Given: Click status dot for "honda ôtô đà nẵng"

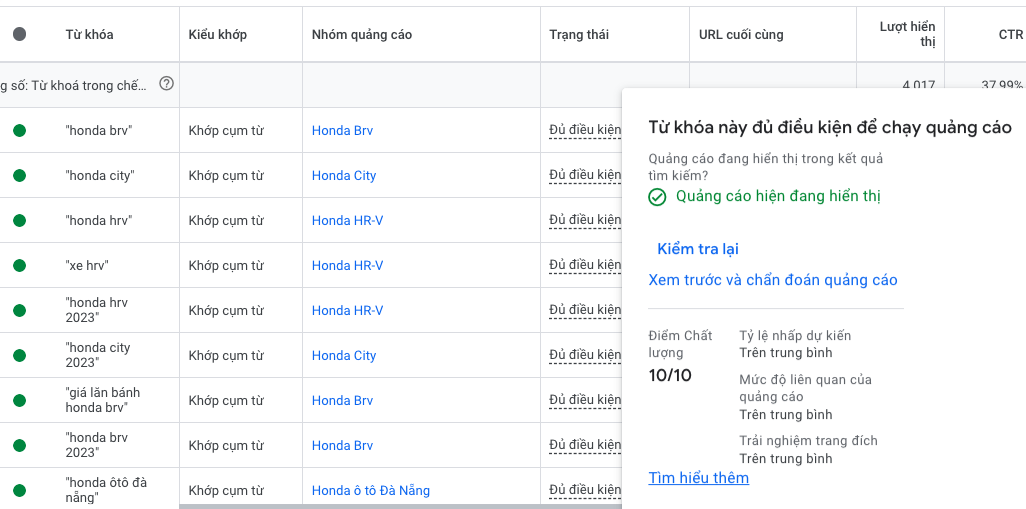Looking at the screenshot, I should [x=19, y=490].
